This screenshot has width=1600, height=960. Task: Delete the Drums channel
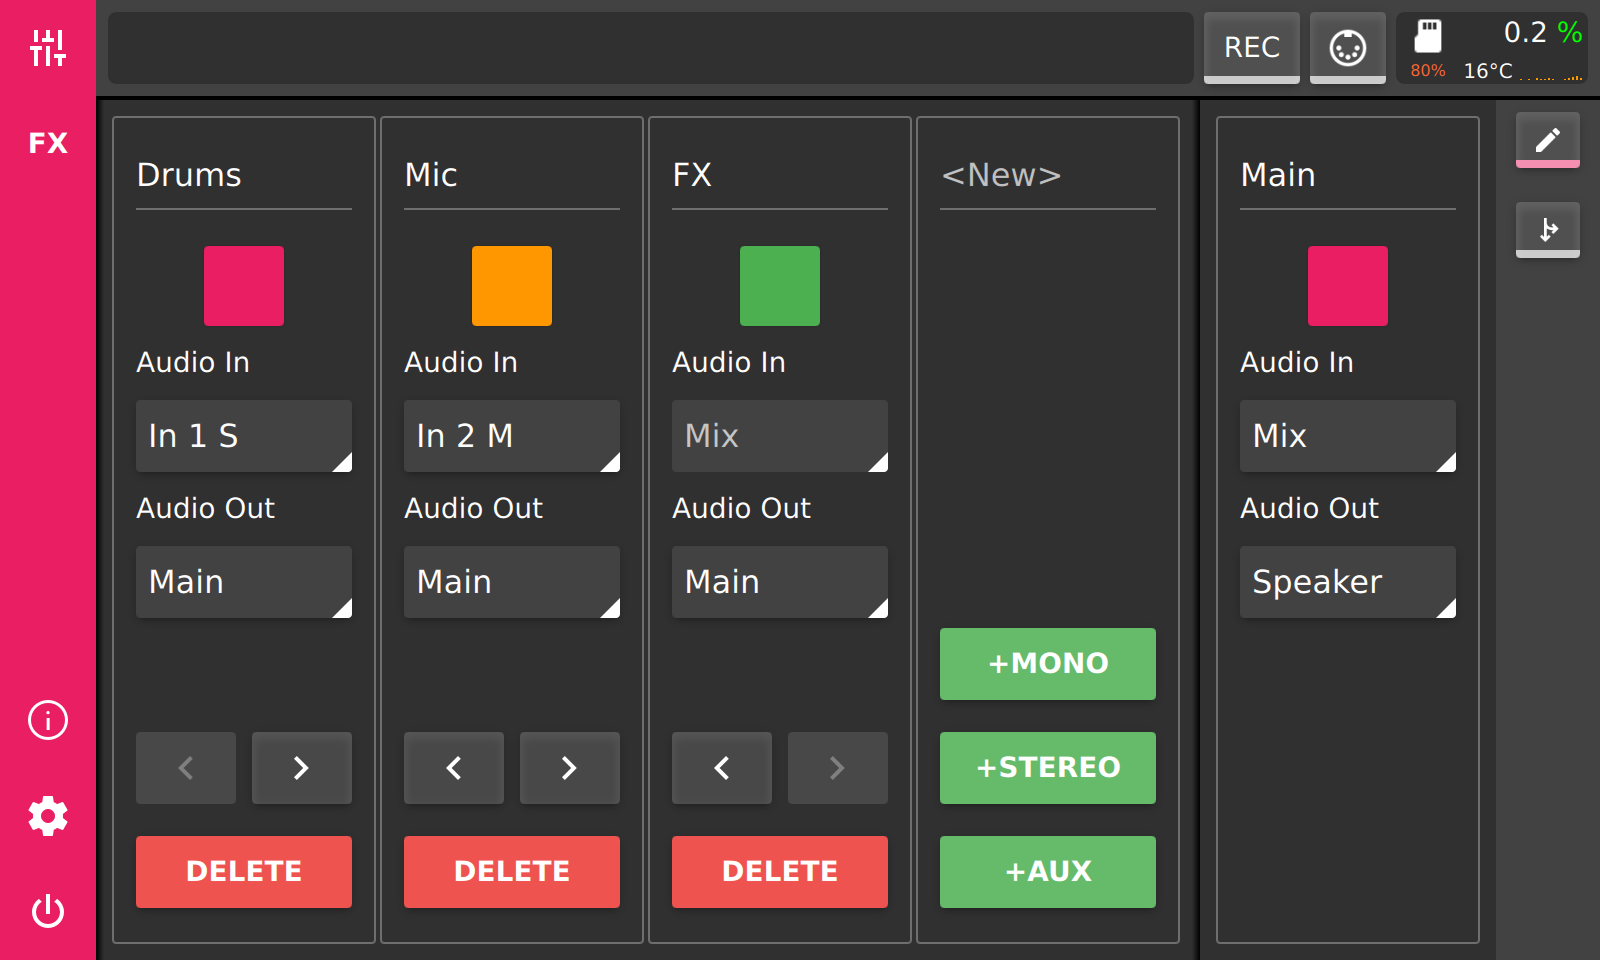244,872
